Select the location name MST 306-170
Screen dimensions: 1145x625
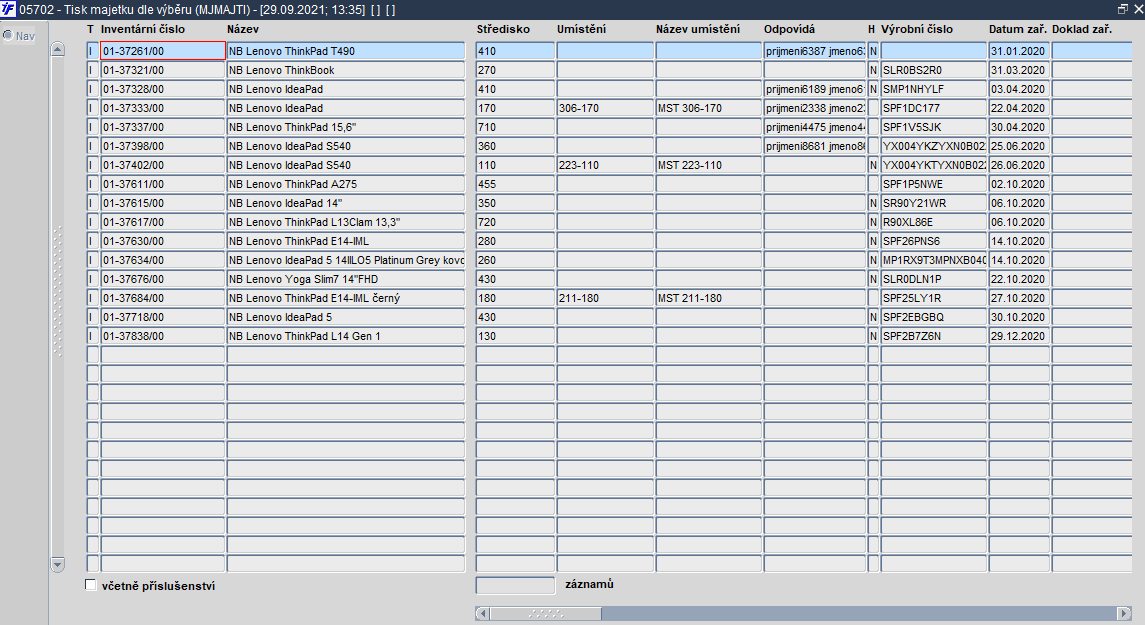pos(709,108)
